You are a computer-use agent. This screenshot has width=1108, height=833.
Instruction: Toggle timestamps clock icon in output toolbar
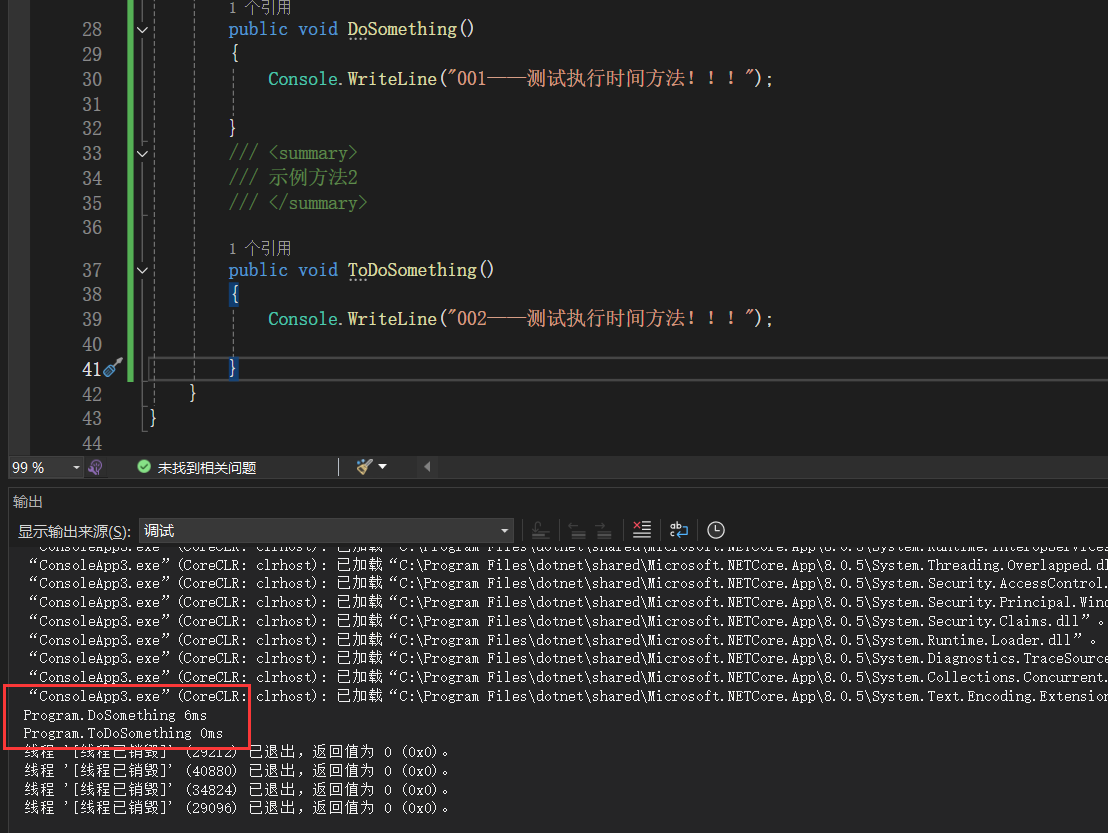coord(716,530)
